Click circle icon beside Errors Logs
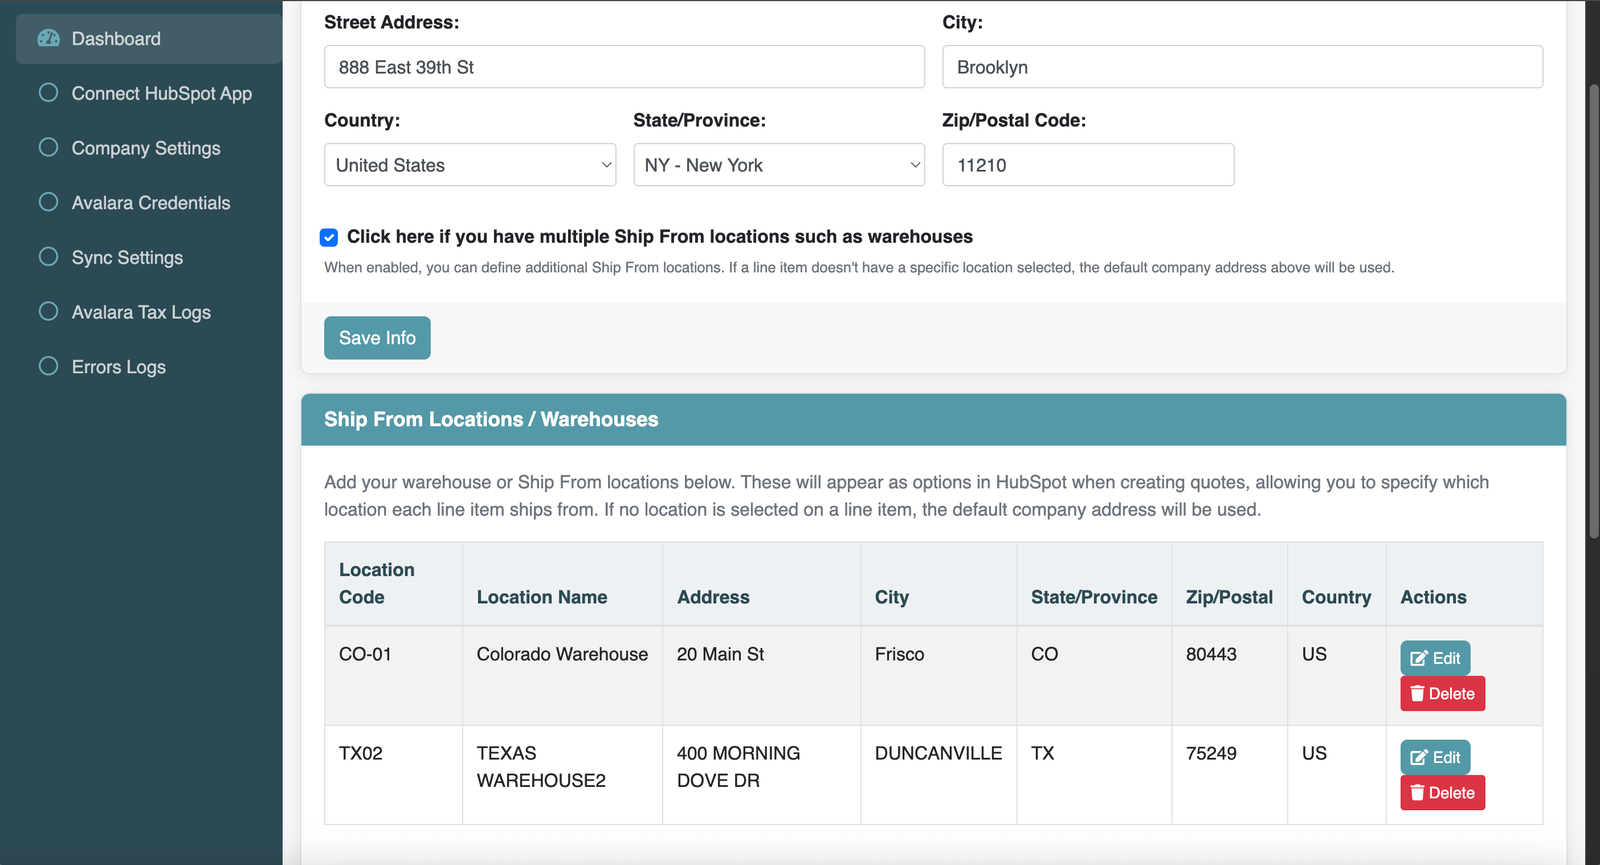The width and height of the screenshot is (1600, 865). [x=48, y=366]
